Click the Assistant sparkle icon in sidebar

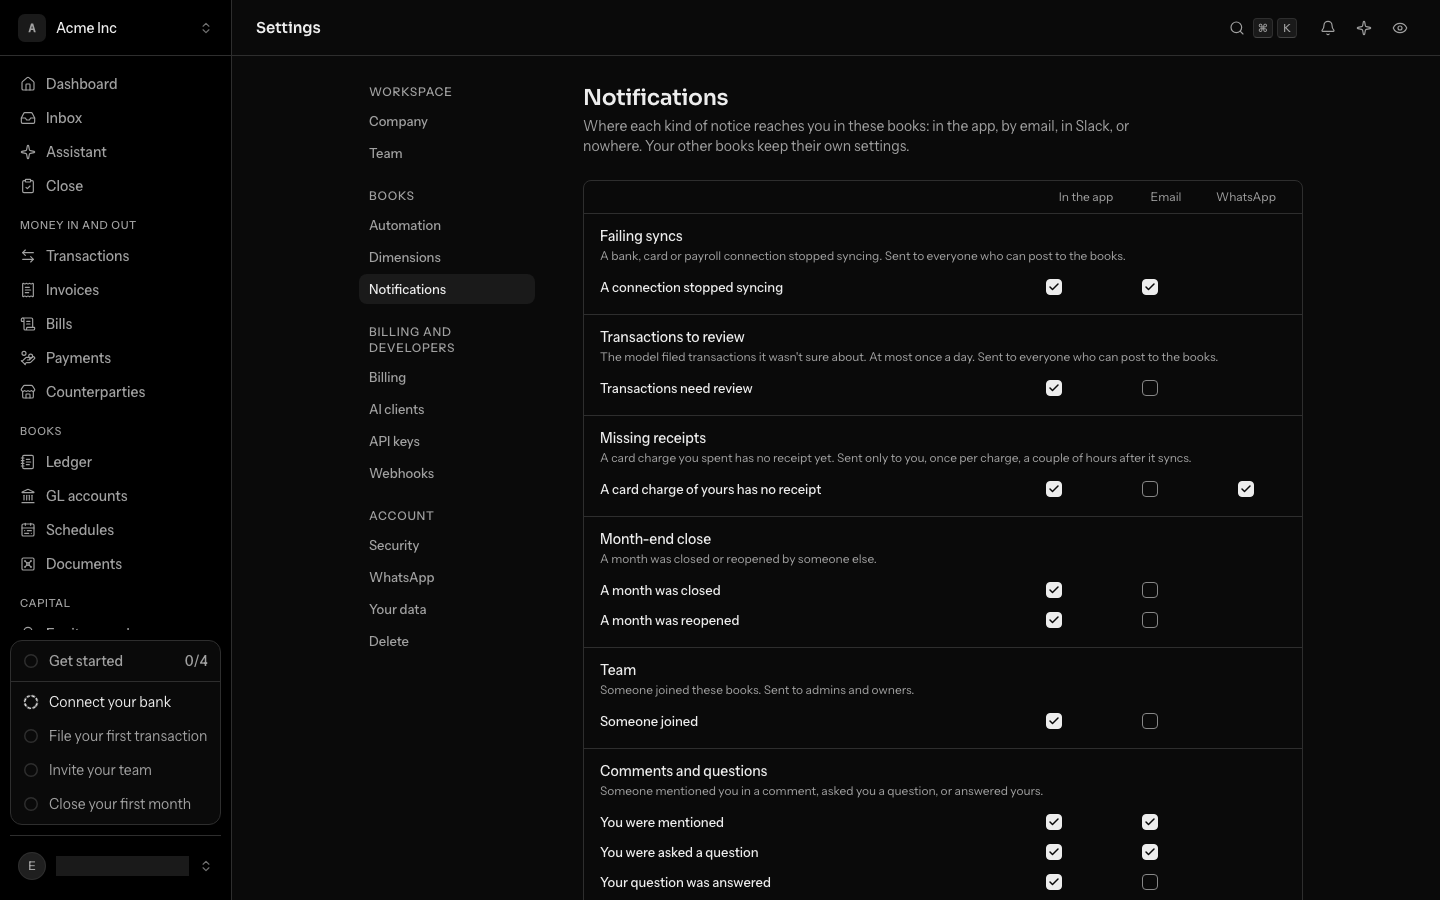(28, 152)
